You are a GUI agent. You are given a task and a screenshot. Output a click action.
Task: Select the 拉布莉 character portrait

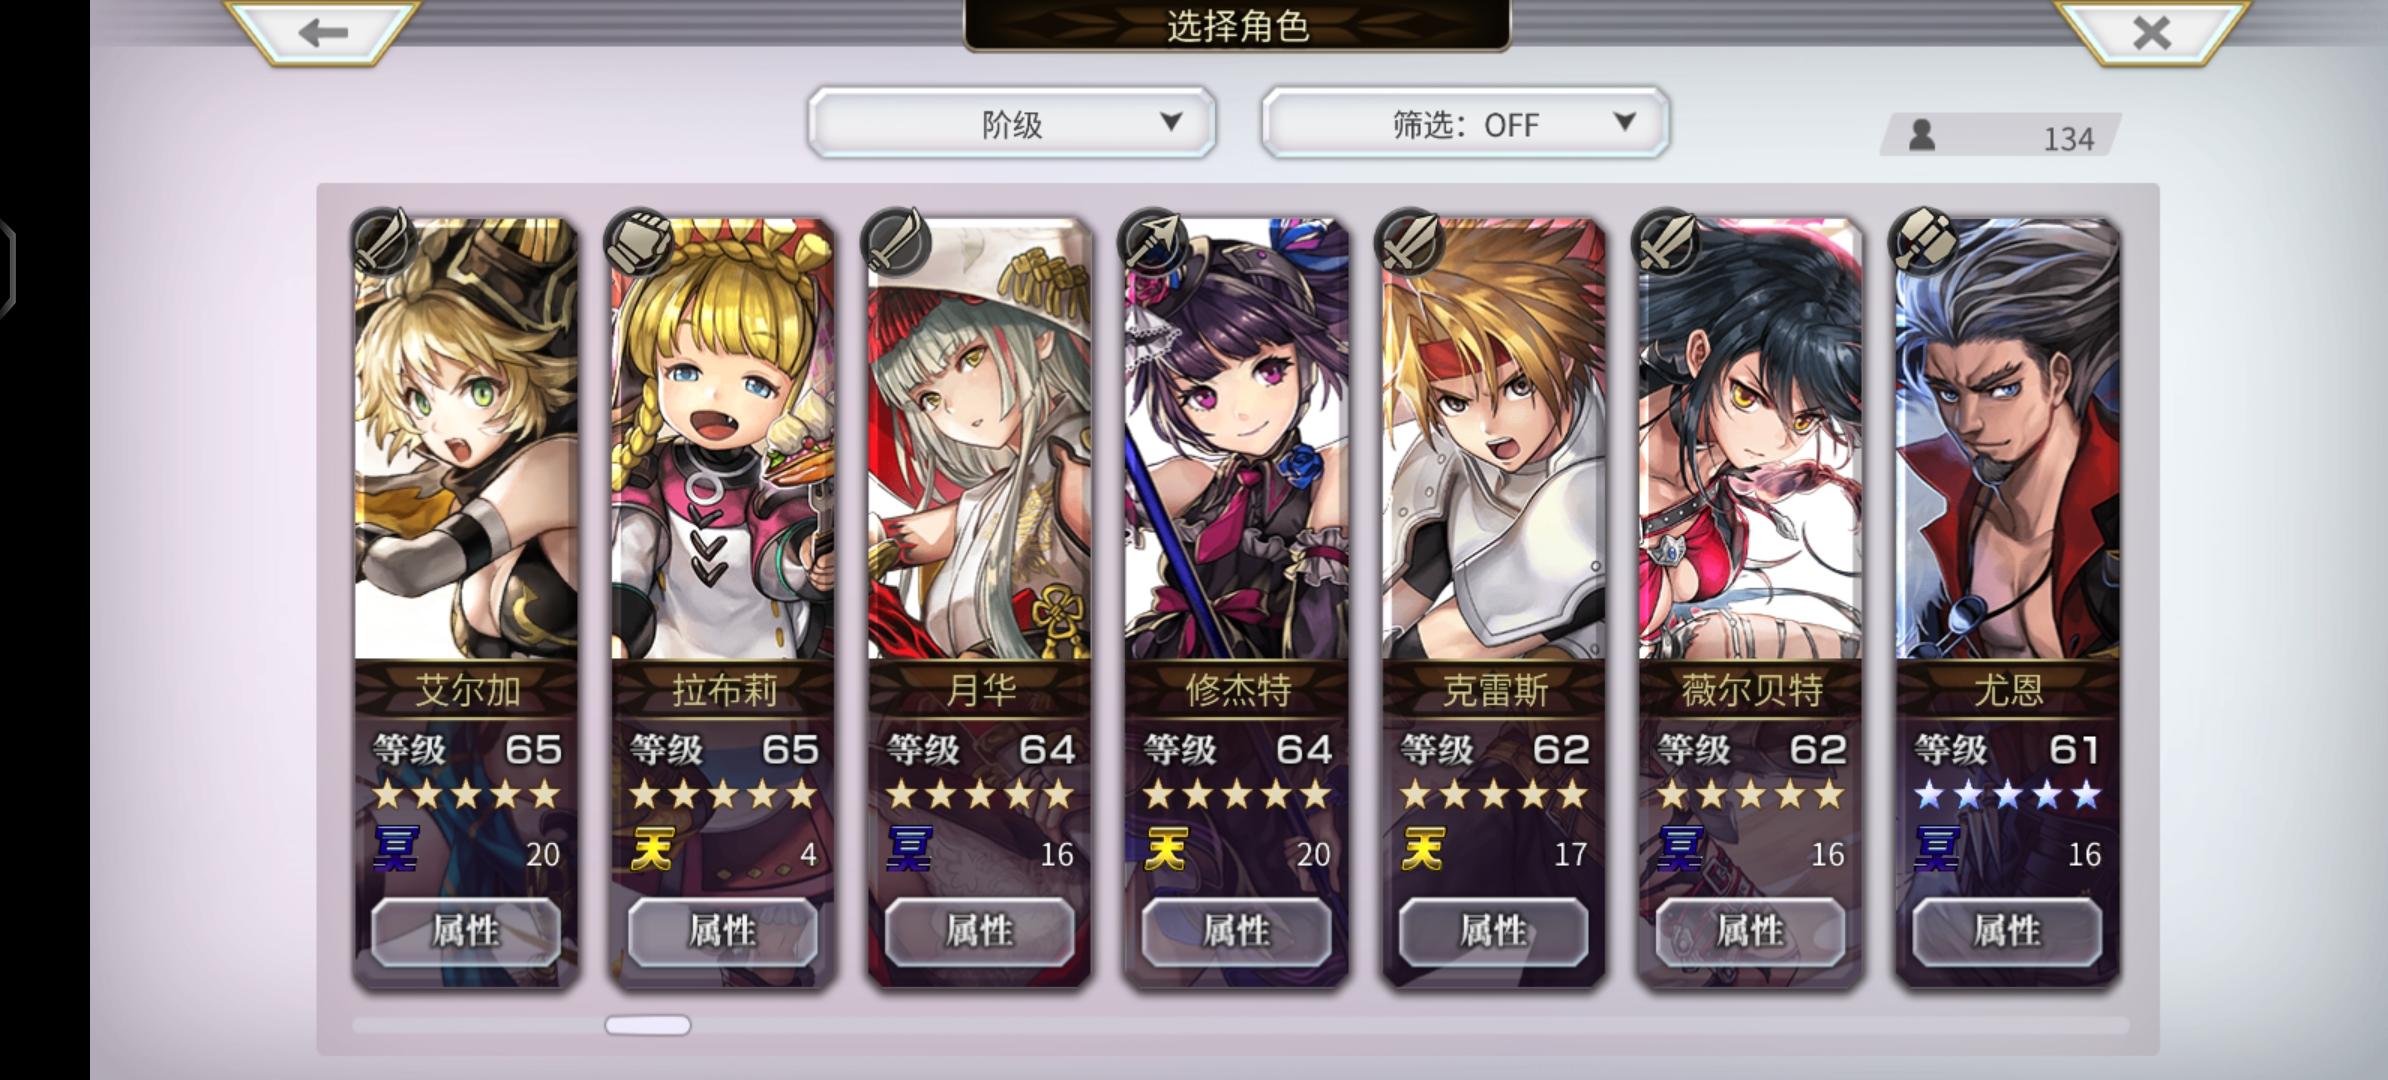tap(723, 440)
